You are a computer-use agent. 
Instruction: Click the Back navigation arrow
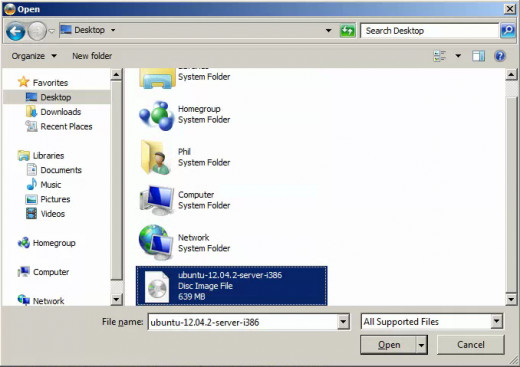point(15,31)
